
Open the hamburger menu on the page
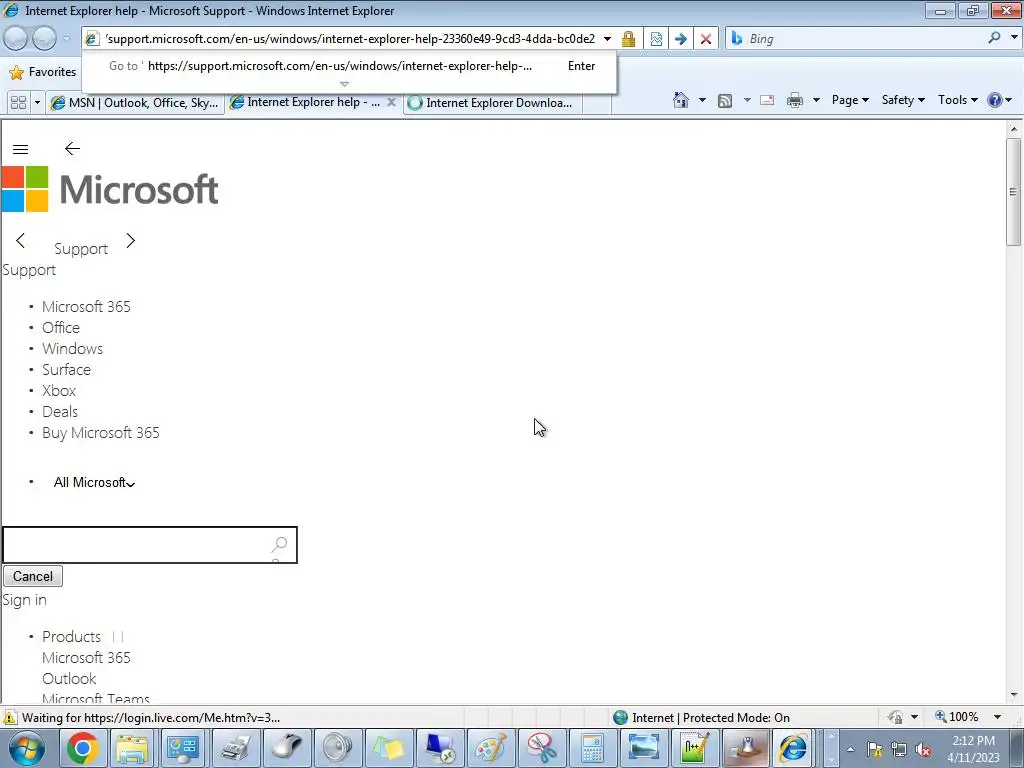20,149
